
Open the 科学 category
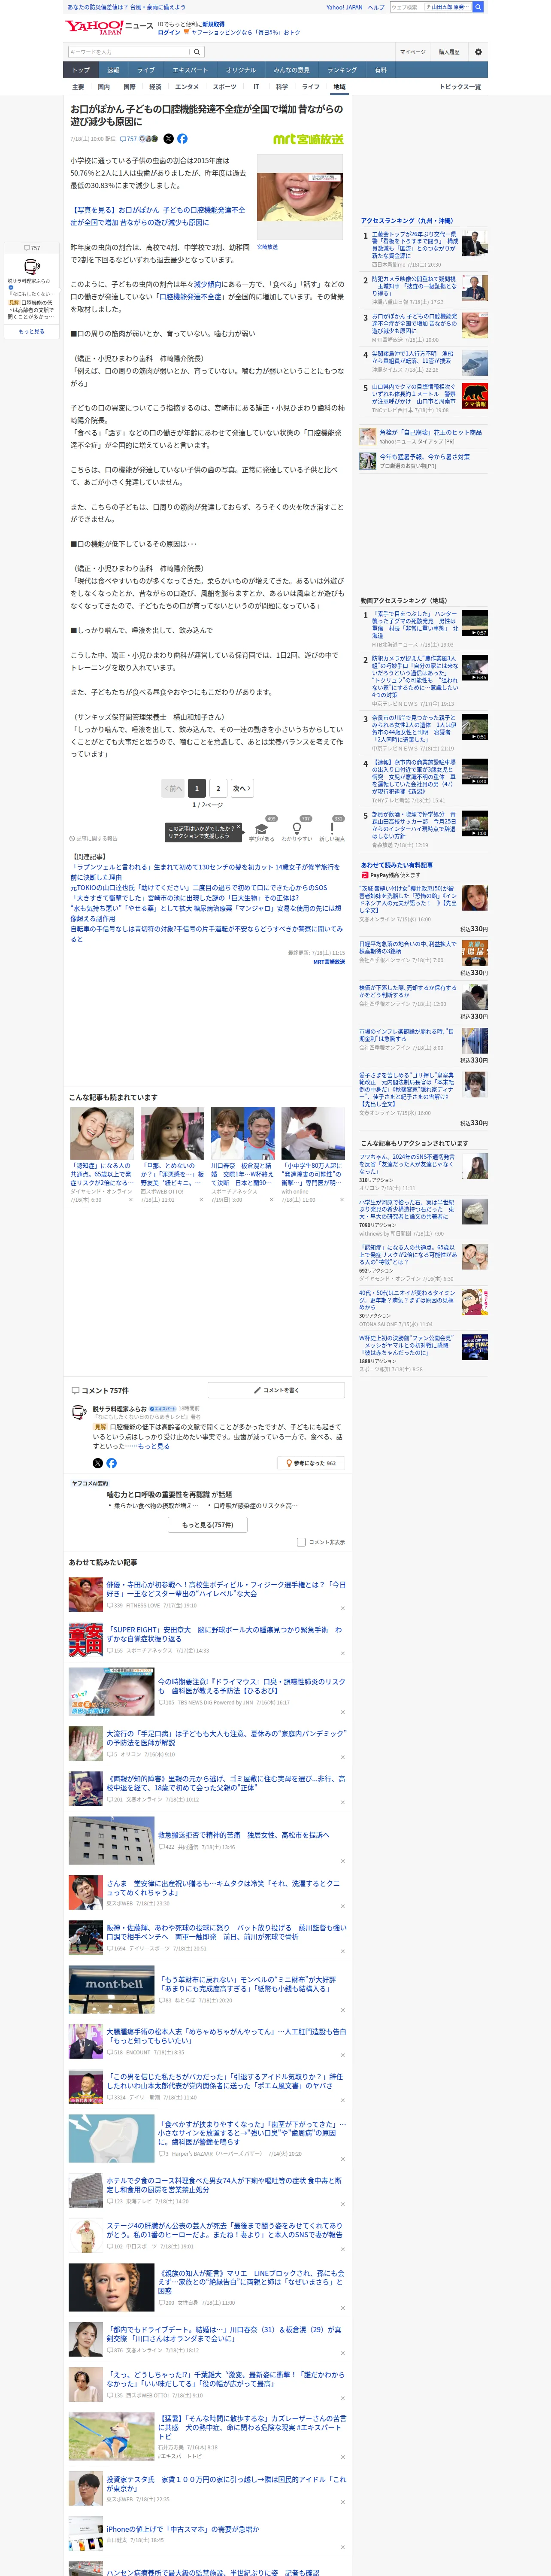pyautogui.click(x=282, y=87)
